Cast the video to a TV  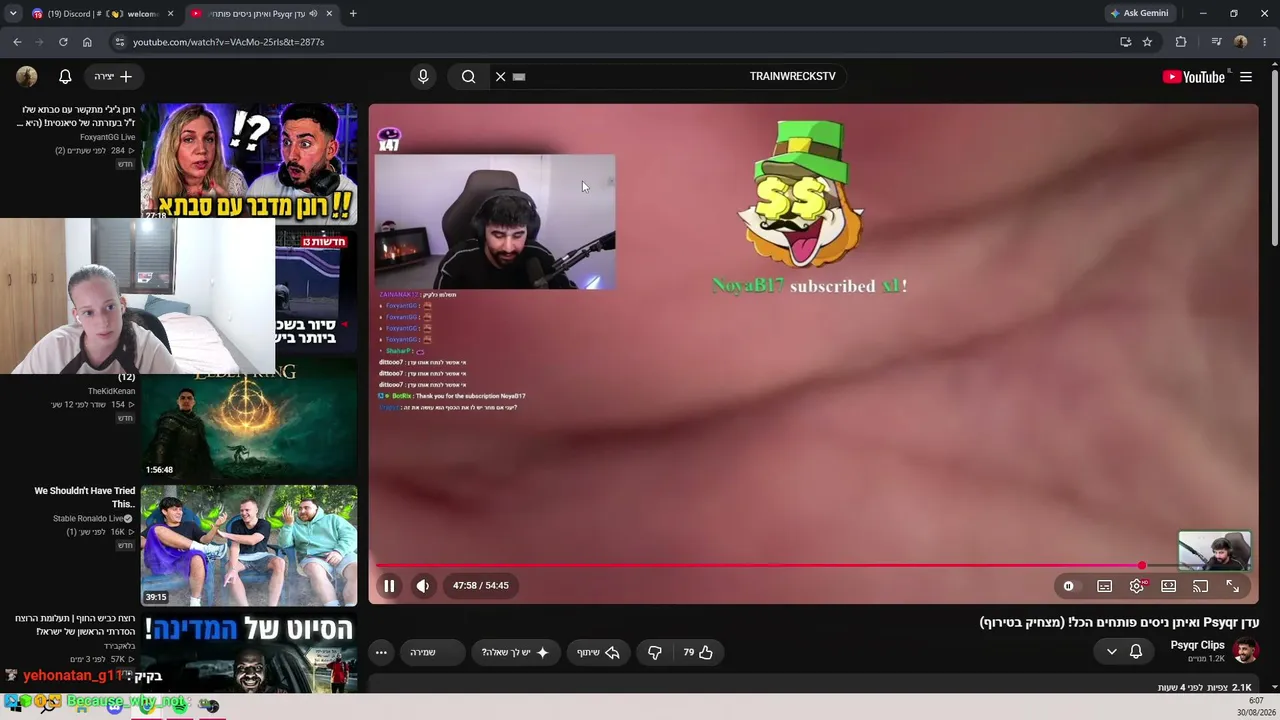point(1200,586)
